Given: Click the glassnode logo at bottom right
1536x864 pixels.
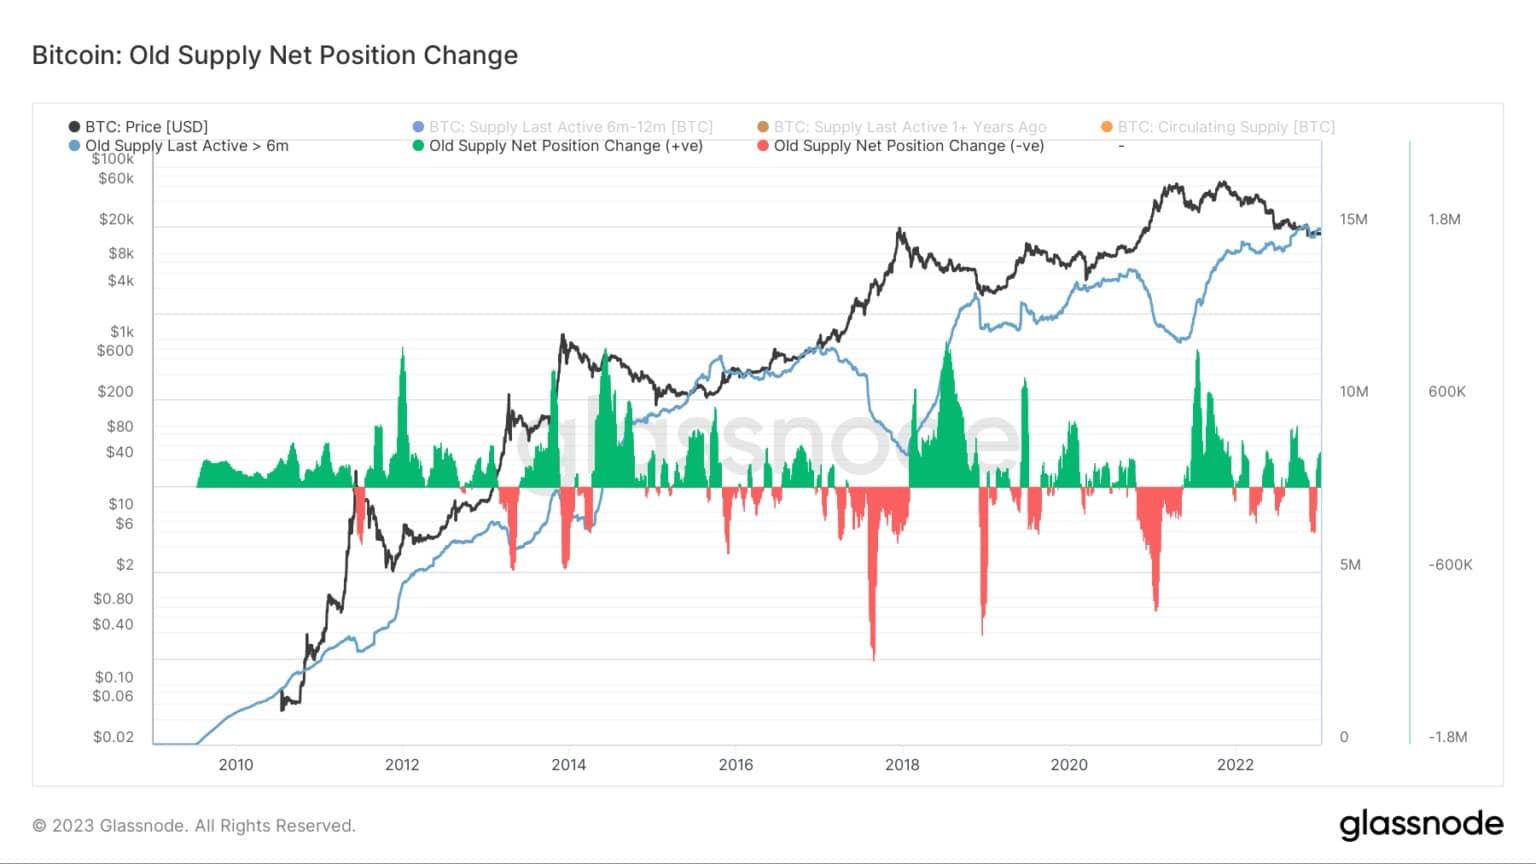Looking at the screenshot, I should (x=1421, y=824).
